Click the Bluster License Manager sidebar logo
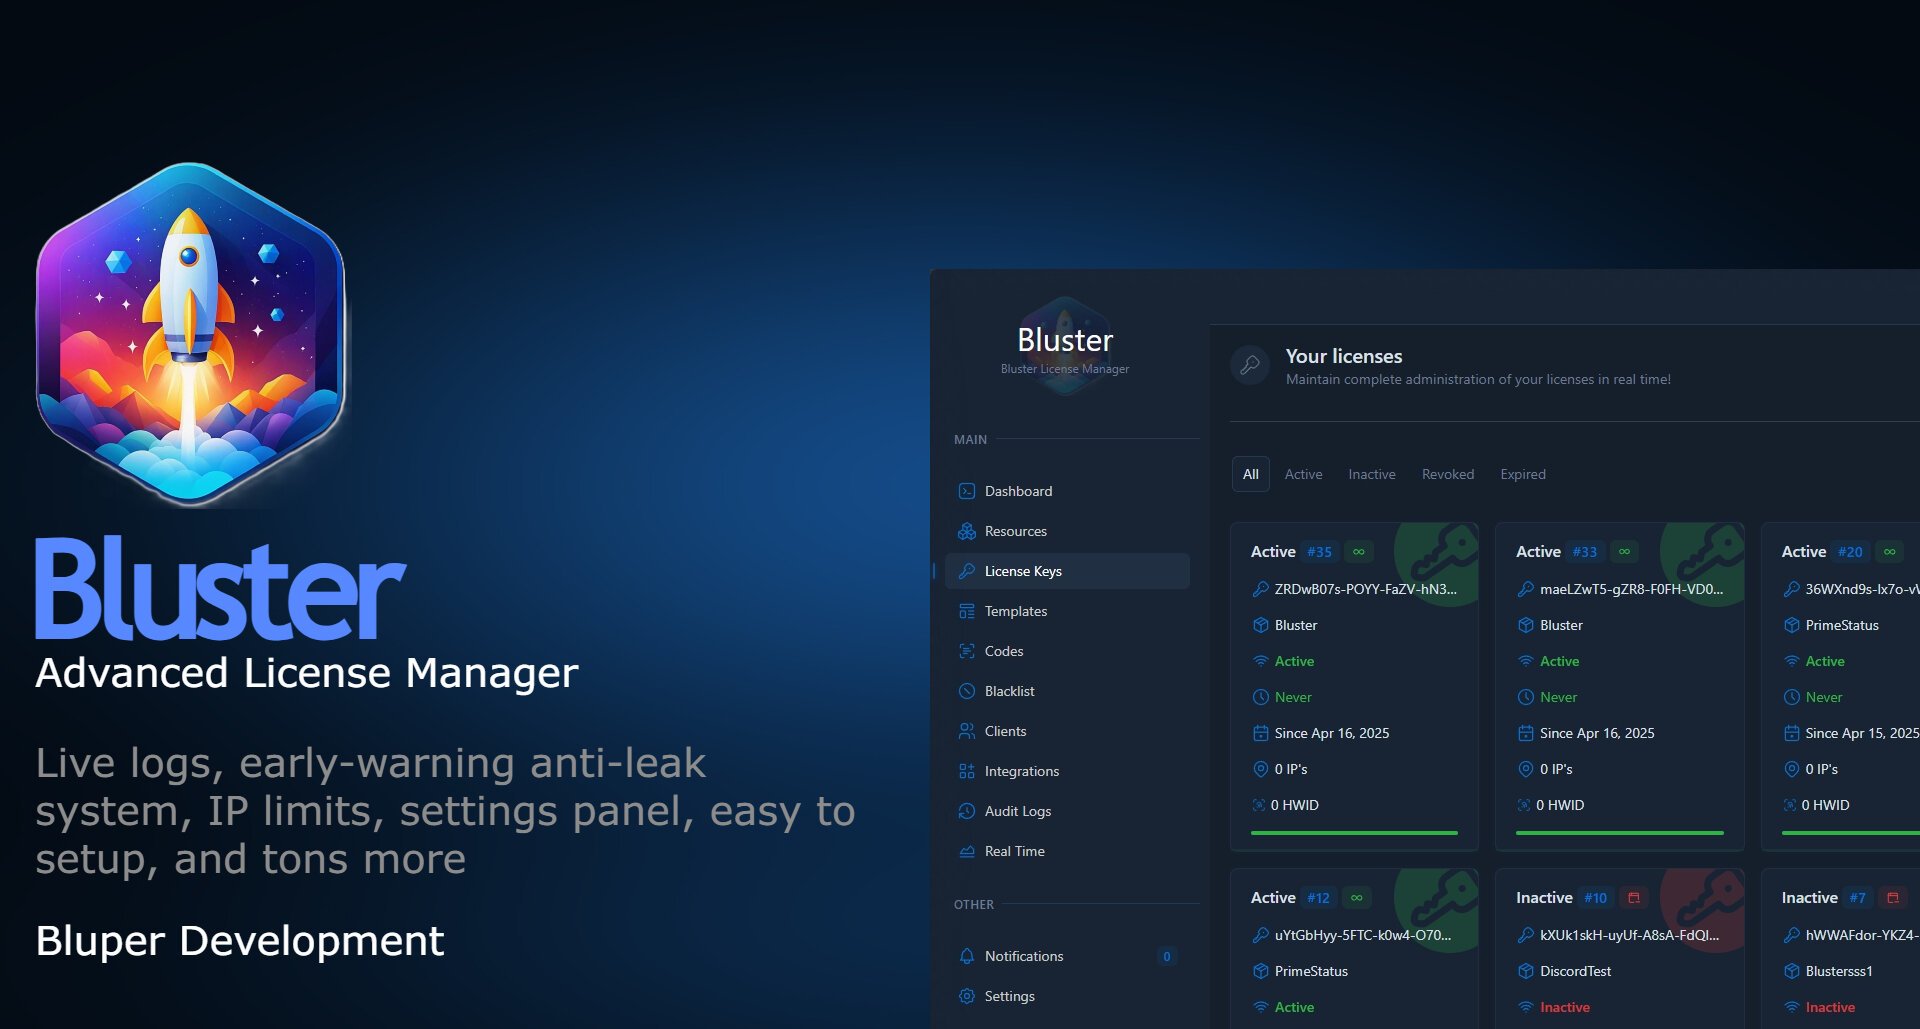The width and height of the screenshot is (1920, 1029). point(1064,348)
